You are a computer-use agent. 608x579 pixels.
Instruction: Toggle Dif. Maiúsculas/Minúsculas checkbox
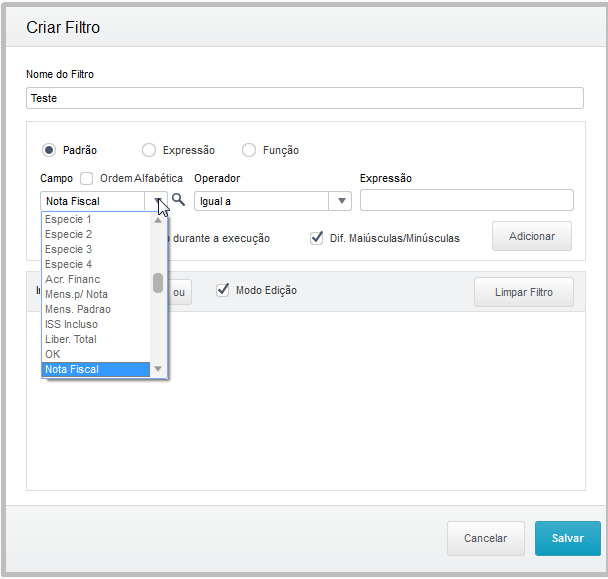pyautogui.click(x=317, y=238)
